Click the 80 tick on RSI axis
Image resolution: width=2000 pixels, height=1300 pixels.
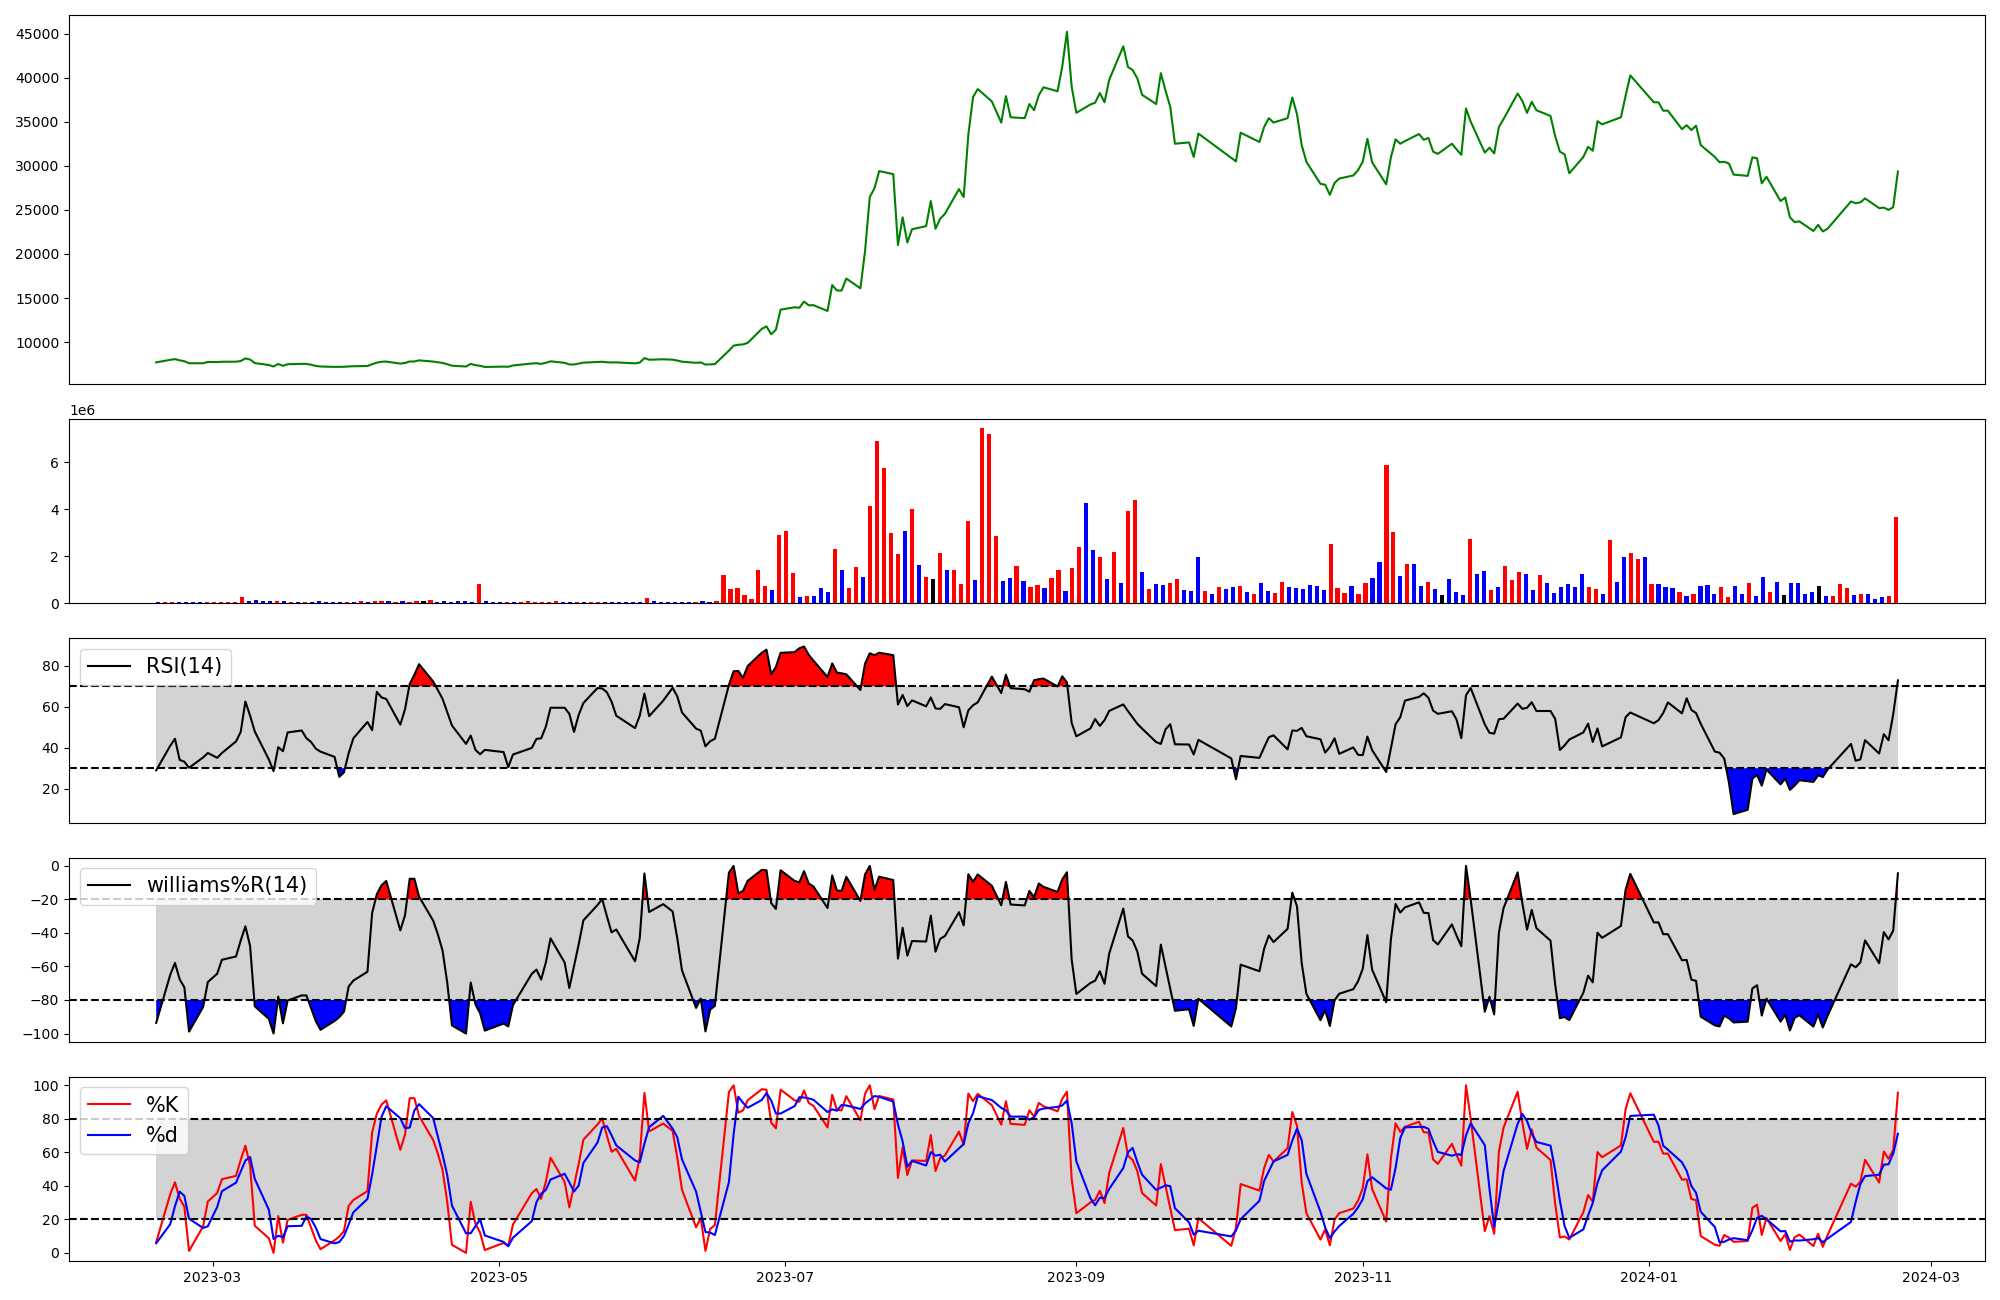pyautogui.click(x=53, y=666)
